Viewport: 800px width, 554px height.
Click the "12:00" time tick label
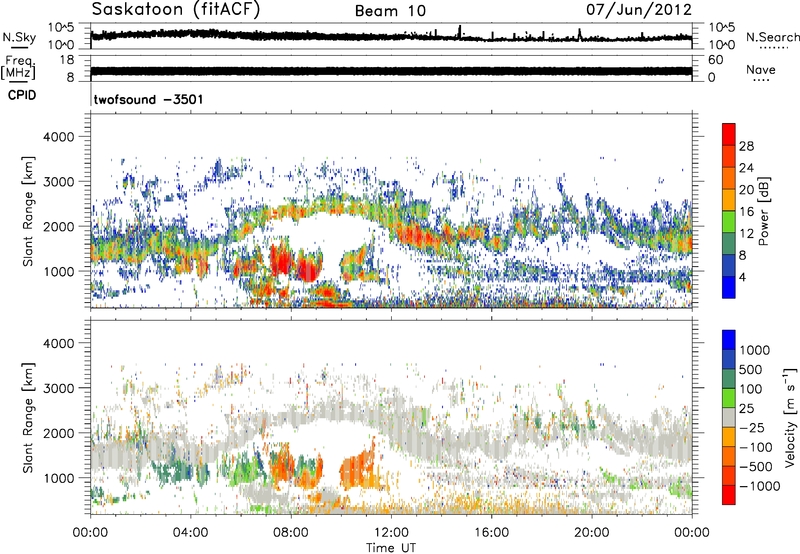391,533
